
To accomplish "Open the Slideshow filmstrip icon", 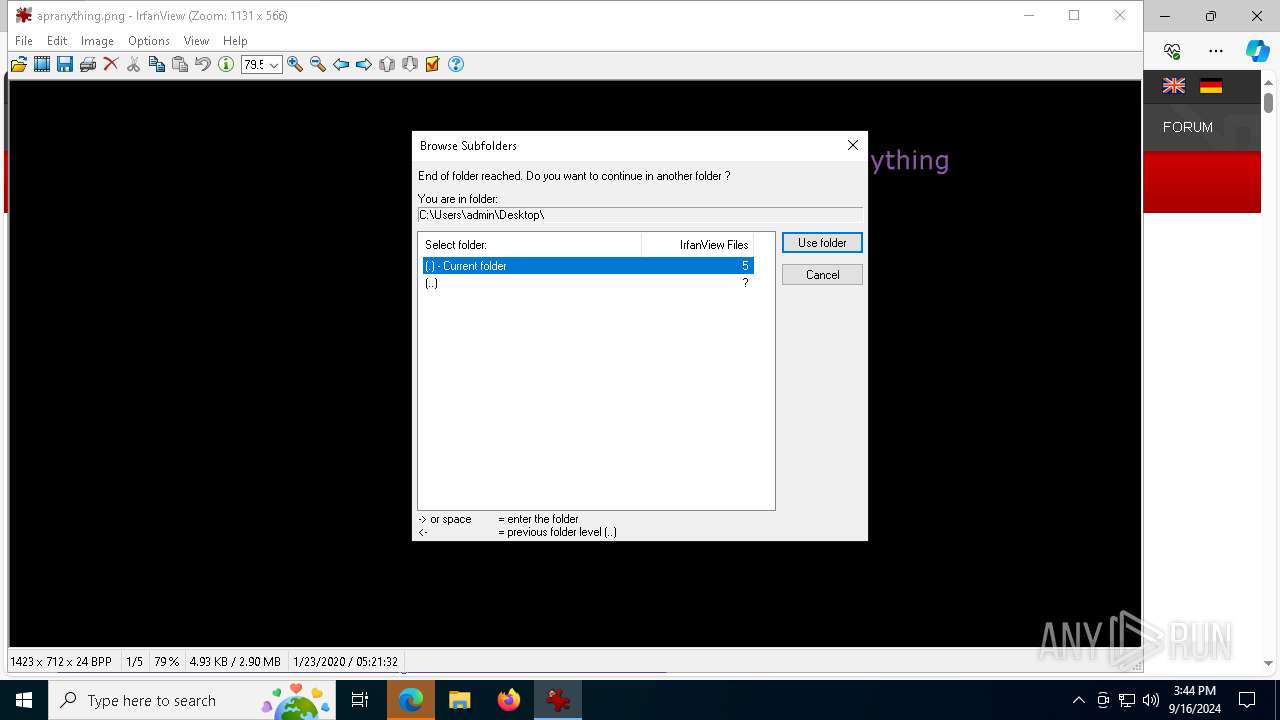I will click(x=42, y=64).
